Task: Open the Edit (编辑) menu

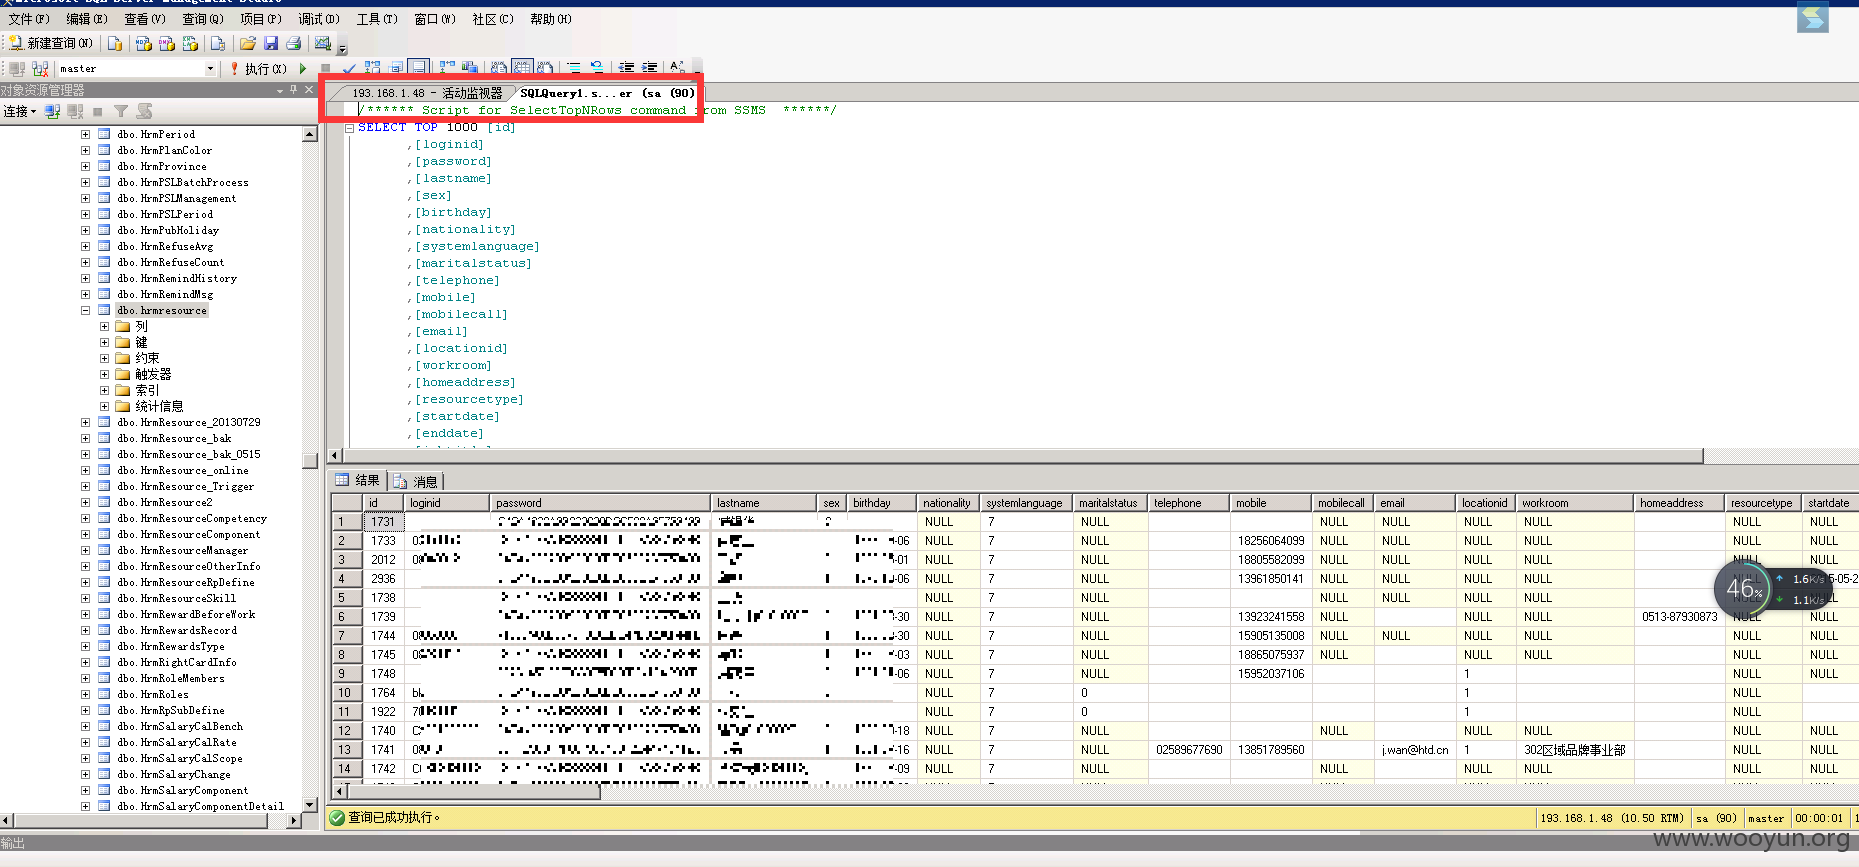Action: point(87,19)
